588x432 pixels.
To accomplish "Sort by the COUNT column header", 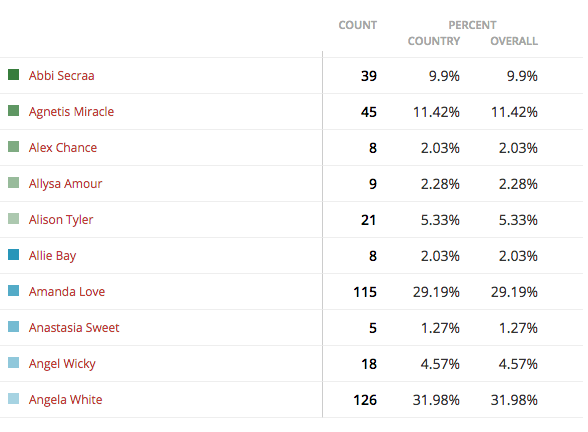I will (357, 25).
